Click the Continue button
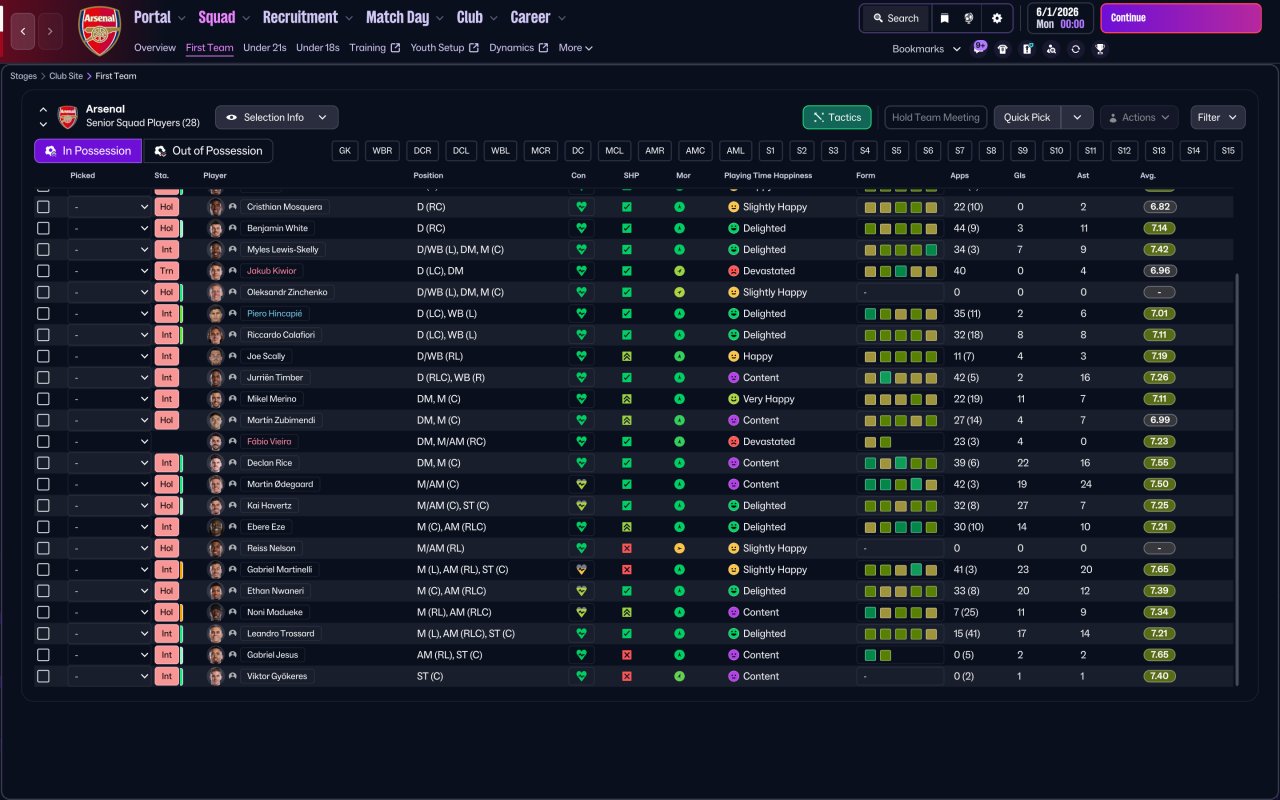 pos(1181,18)
